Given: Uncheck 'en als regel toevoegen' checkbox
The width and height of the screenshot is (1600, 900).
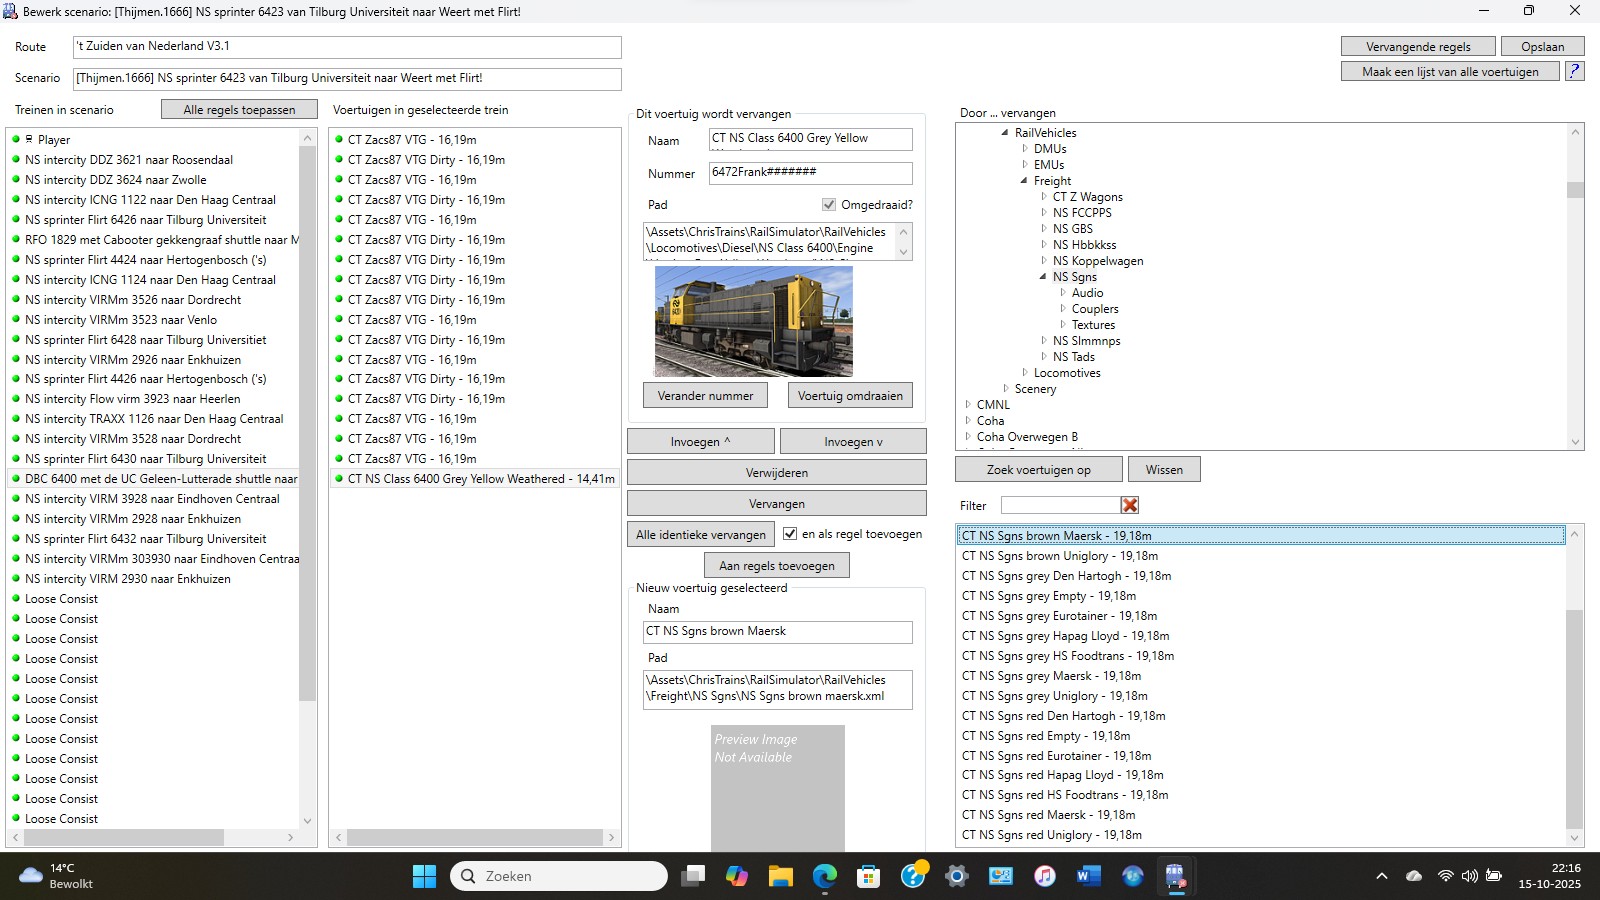Looking at the screenshot, I should 790,534.
